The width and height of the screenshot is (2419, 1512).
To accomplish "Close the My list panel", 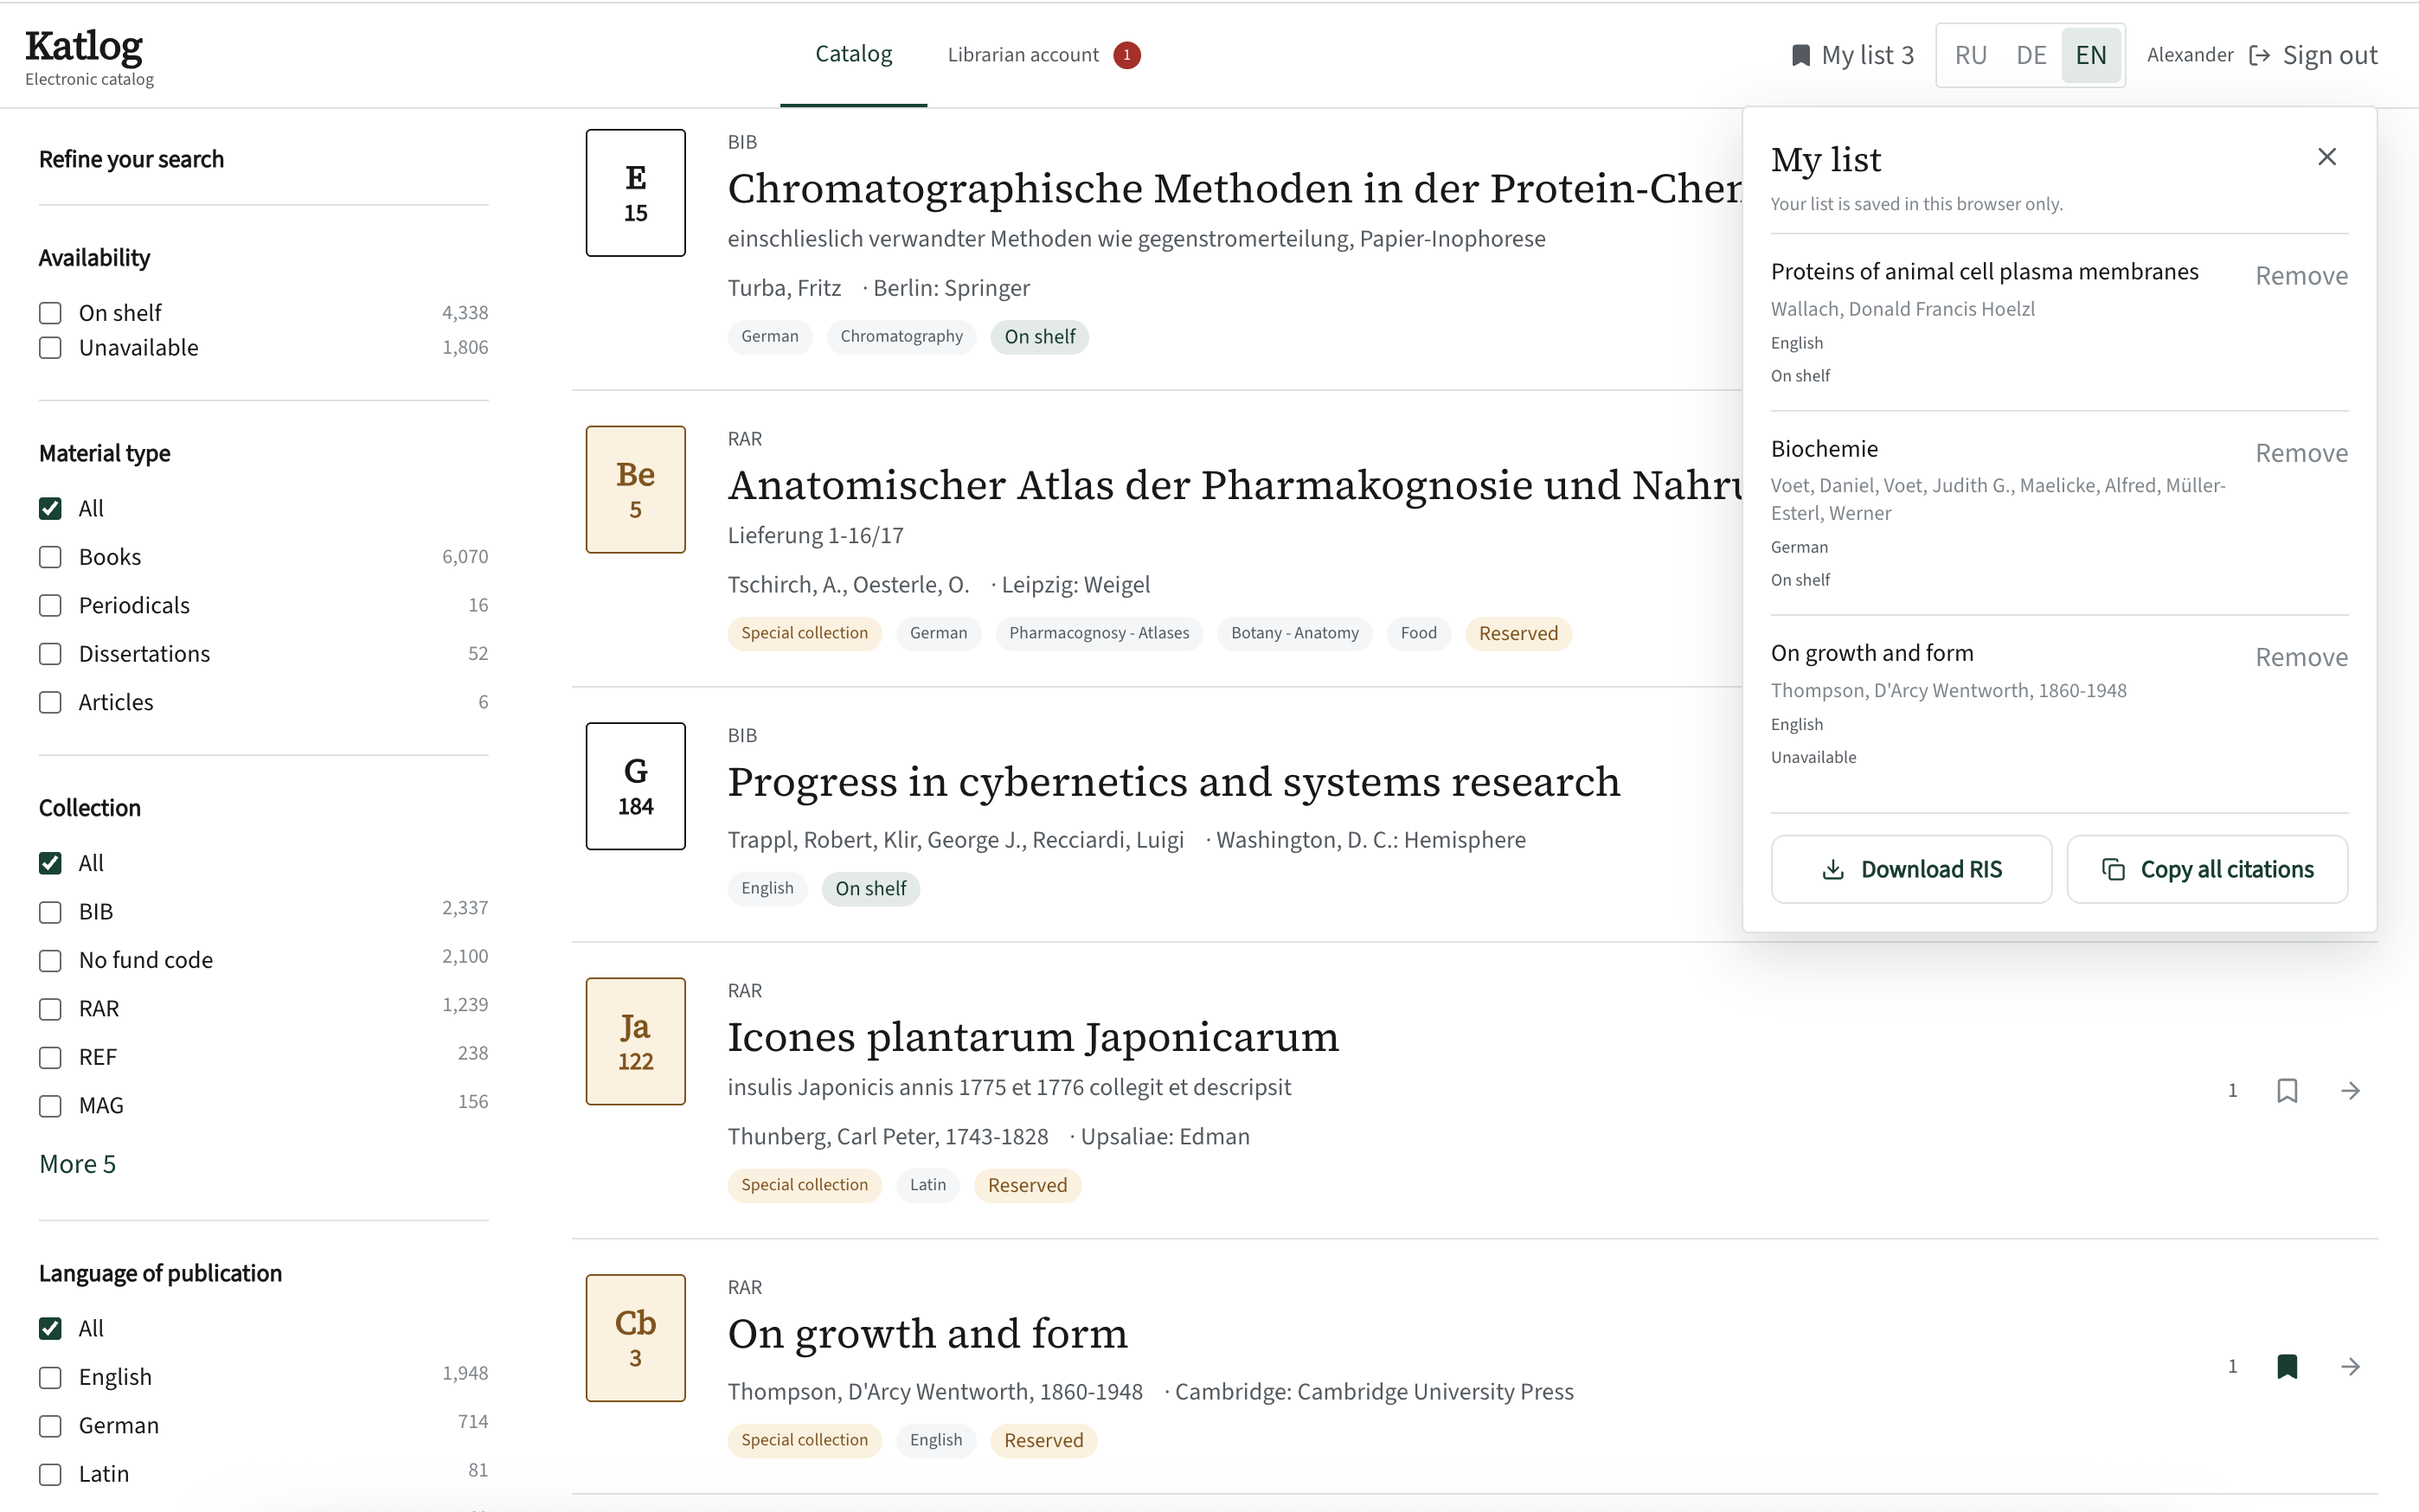I will 2326,157.
